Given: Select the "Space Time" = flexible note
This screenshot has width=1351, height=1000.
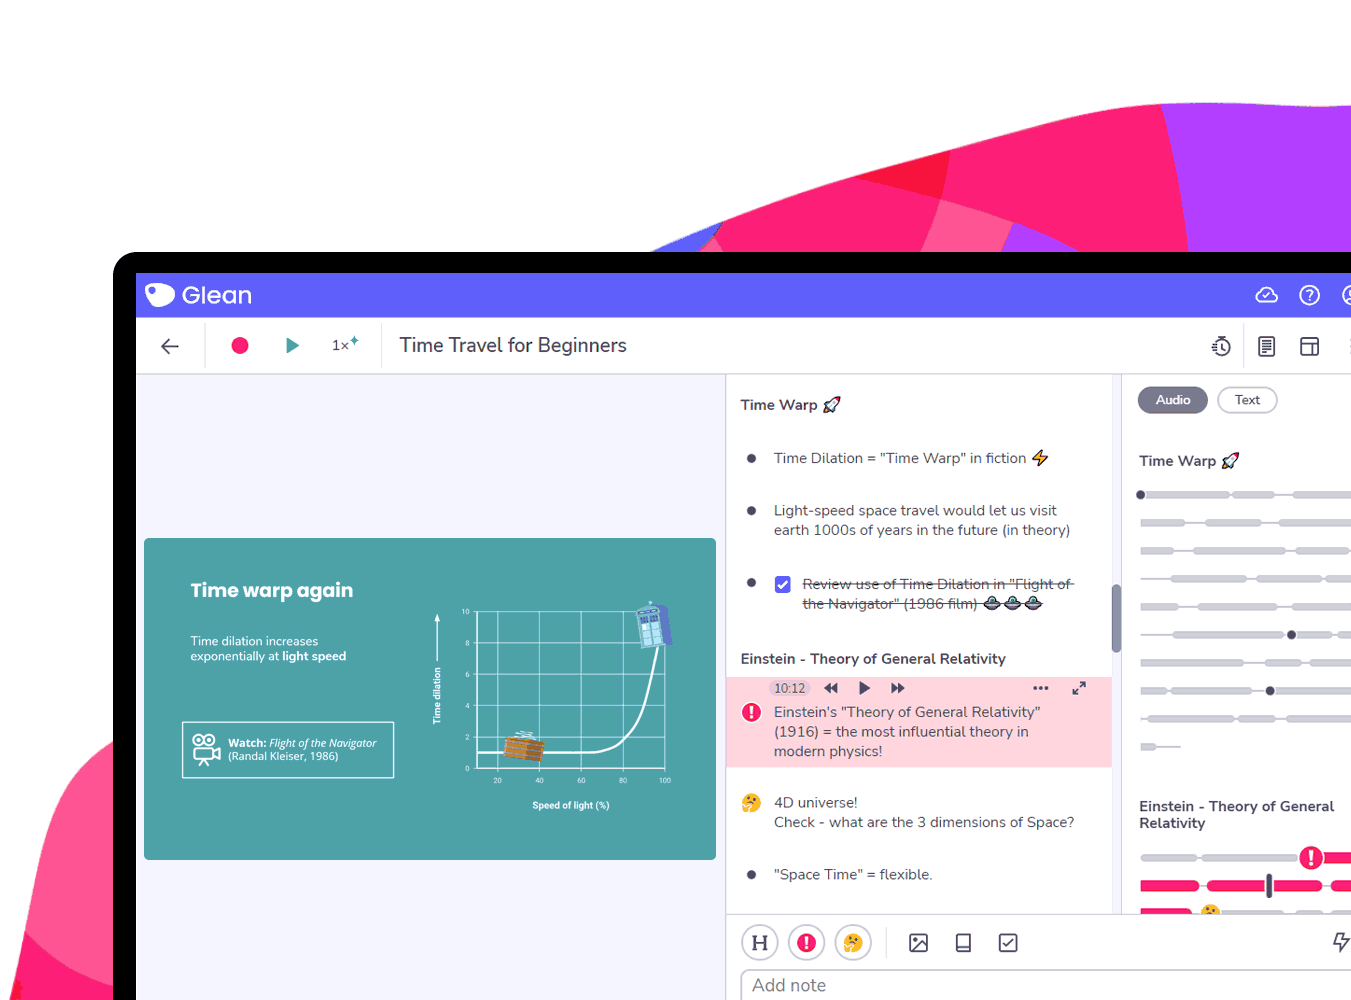Looking at the screenshot, I should (853, 874).
